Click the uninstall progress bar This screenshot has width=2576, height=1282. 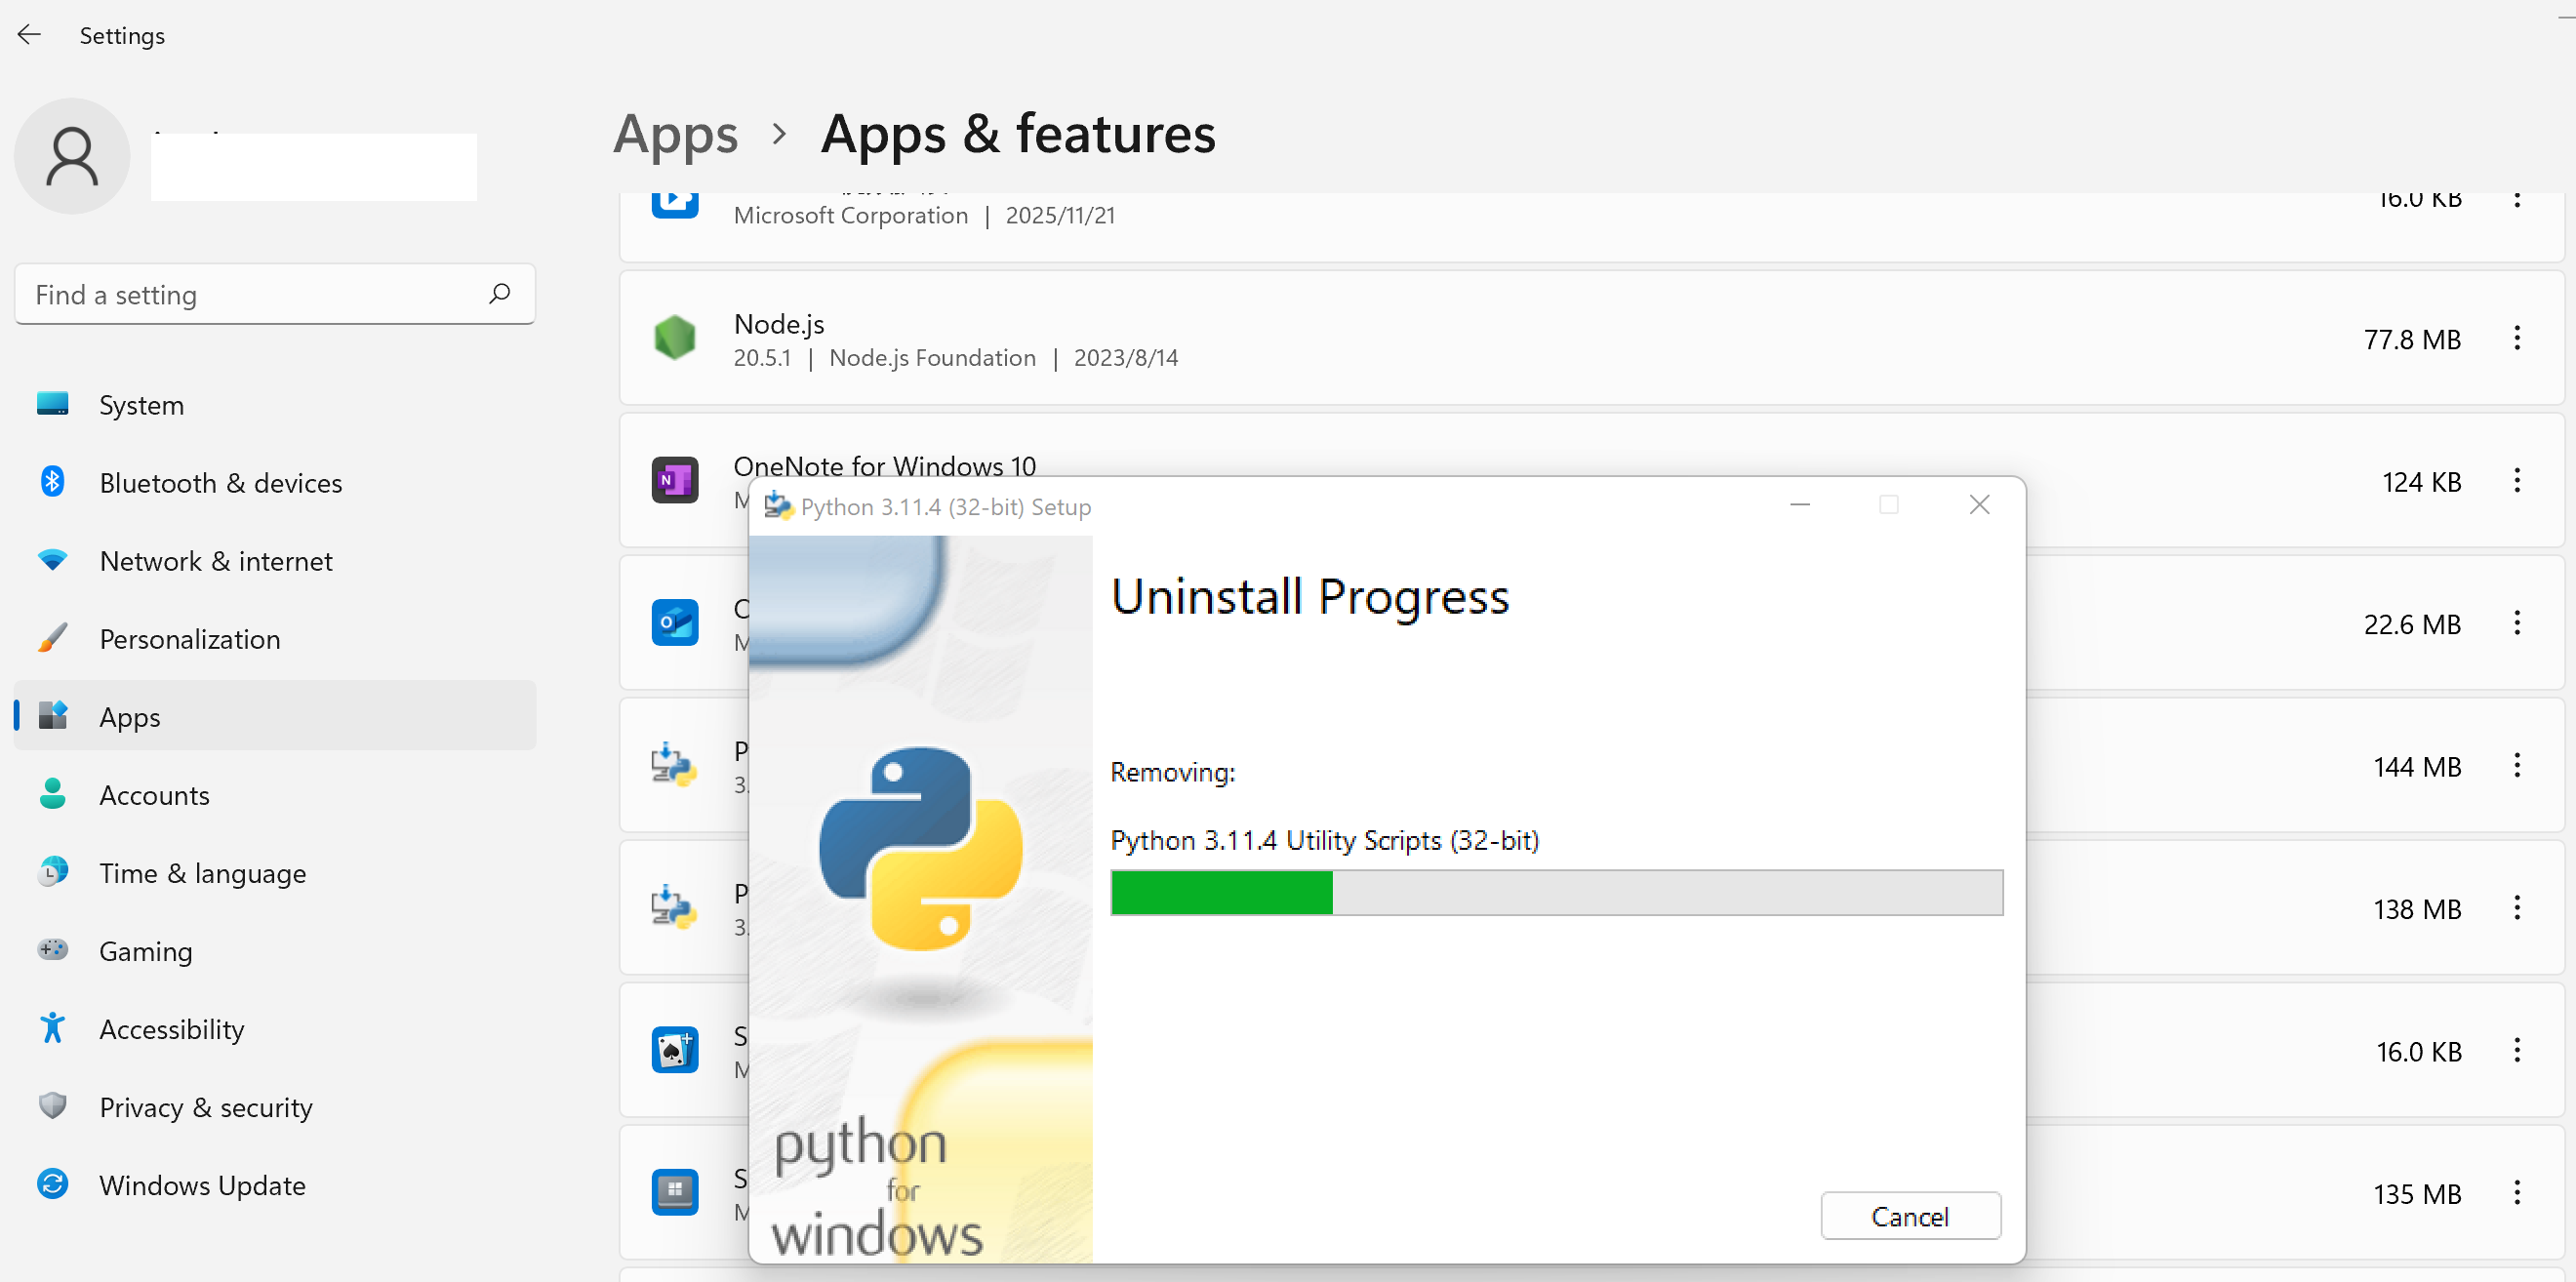(1556, 892)
